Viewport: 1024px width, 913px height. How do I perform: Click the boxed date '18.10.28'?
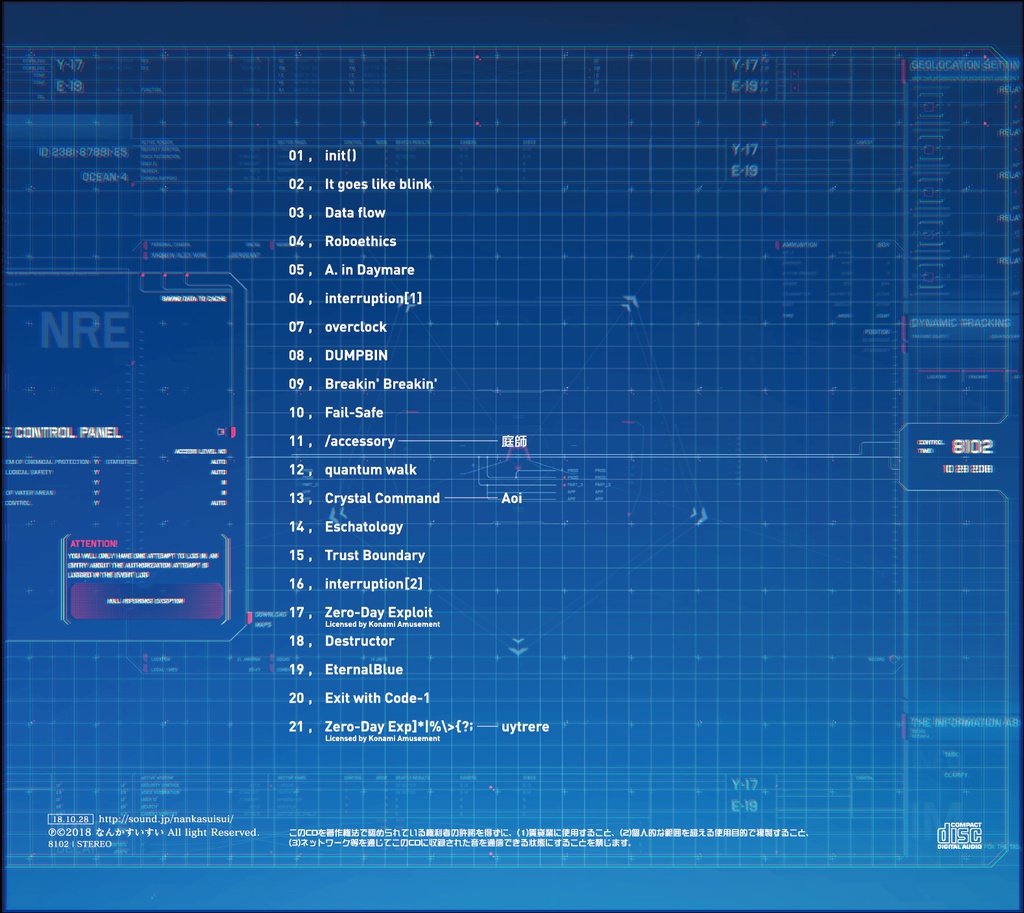click(71, 819)
